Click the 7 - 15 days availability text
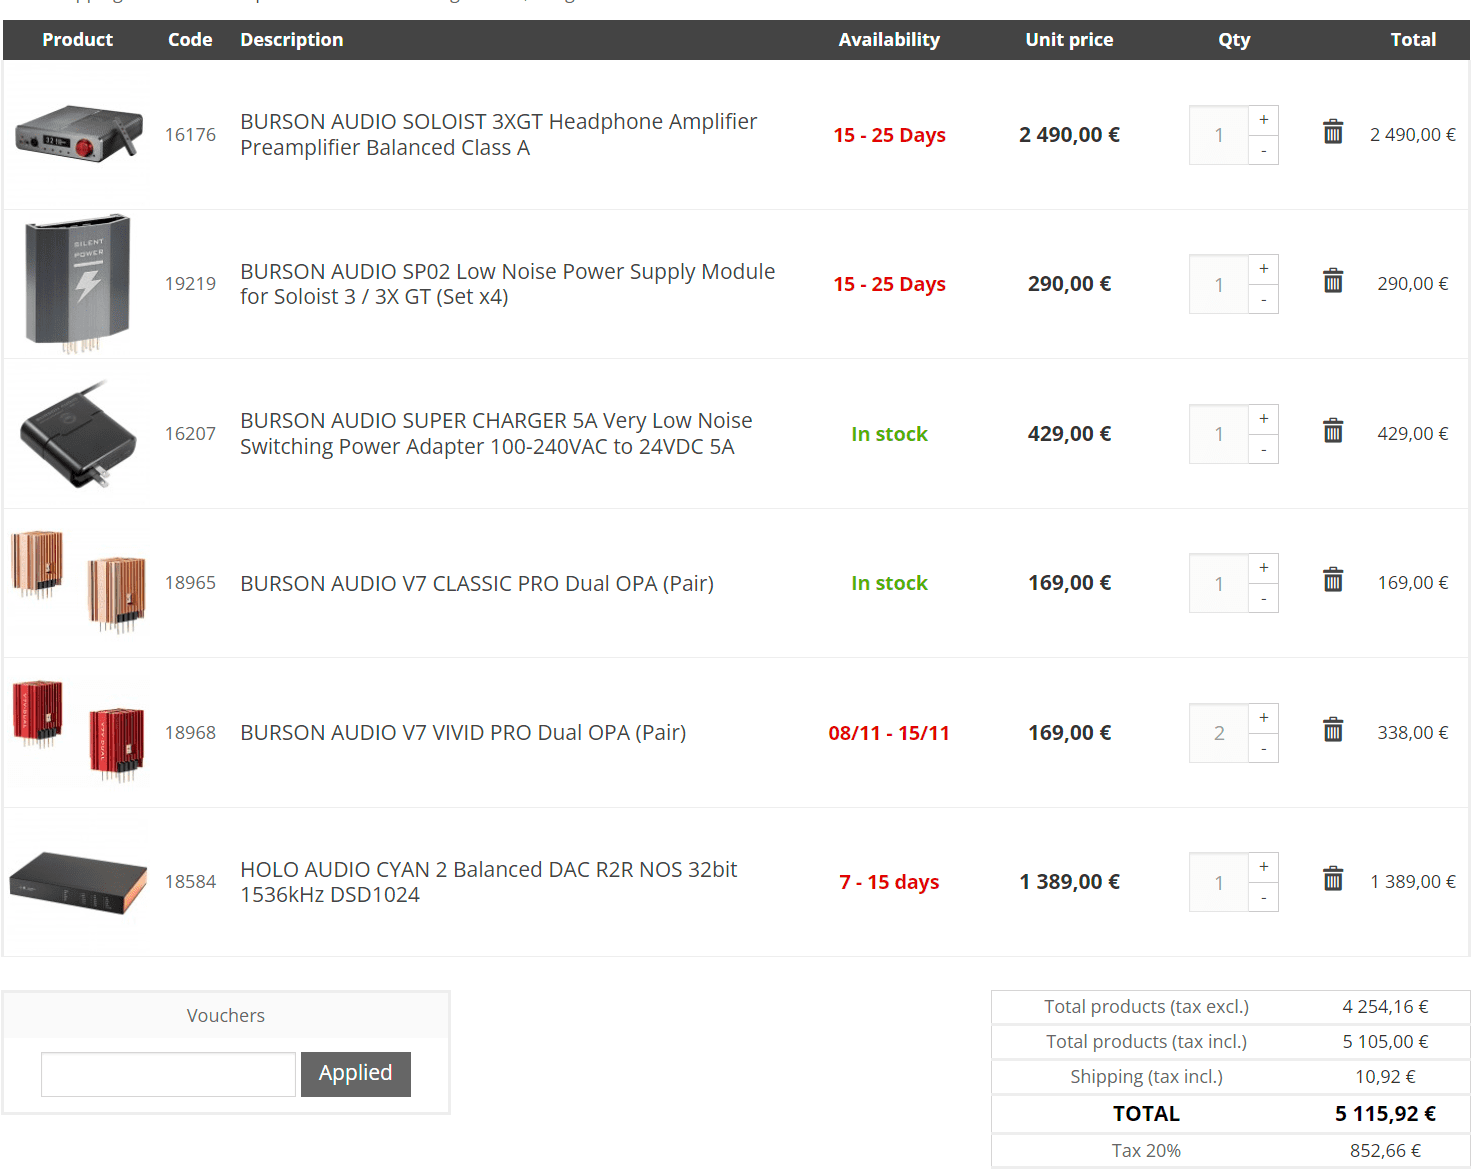This screenshot has width=1474, height=1171. 889,882
